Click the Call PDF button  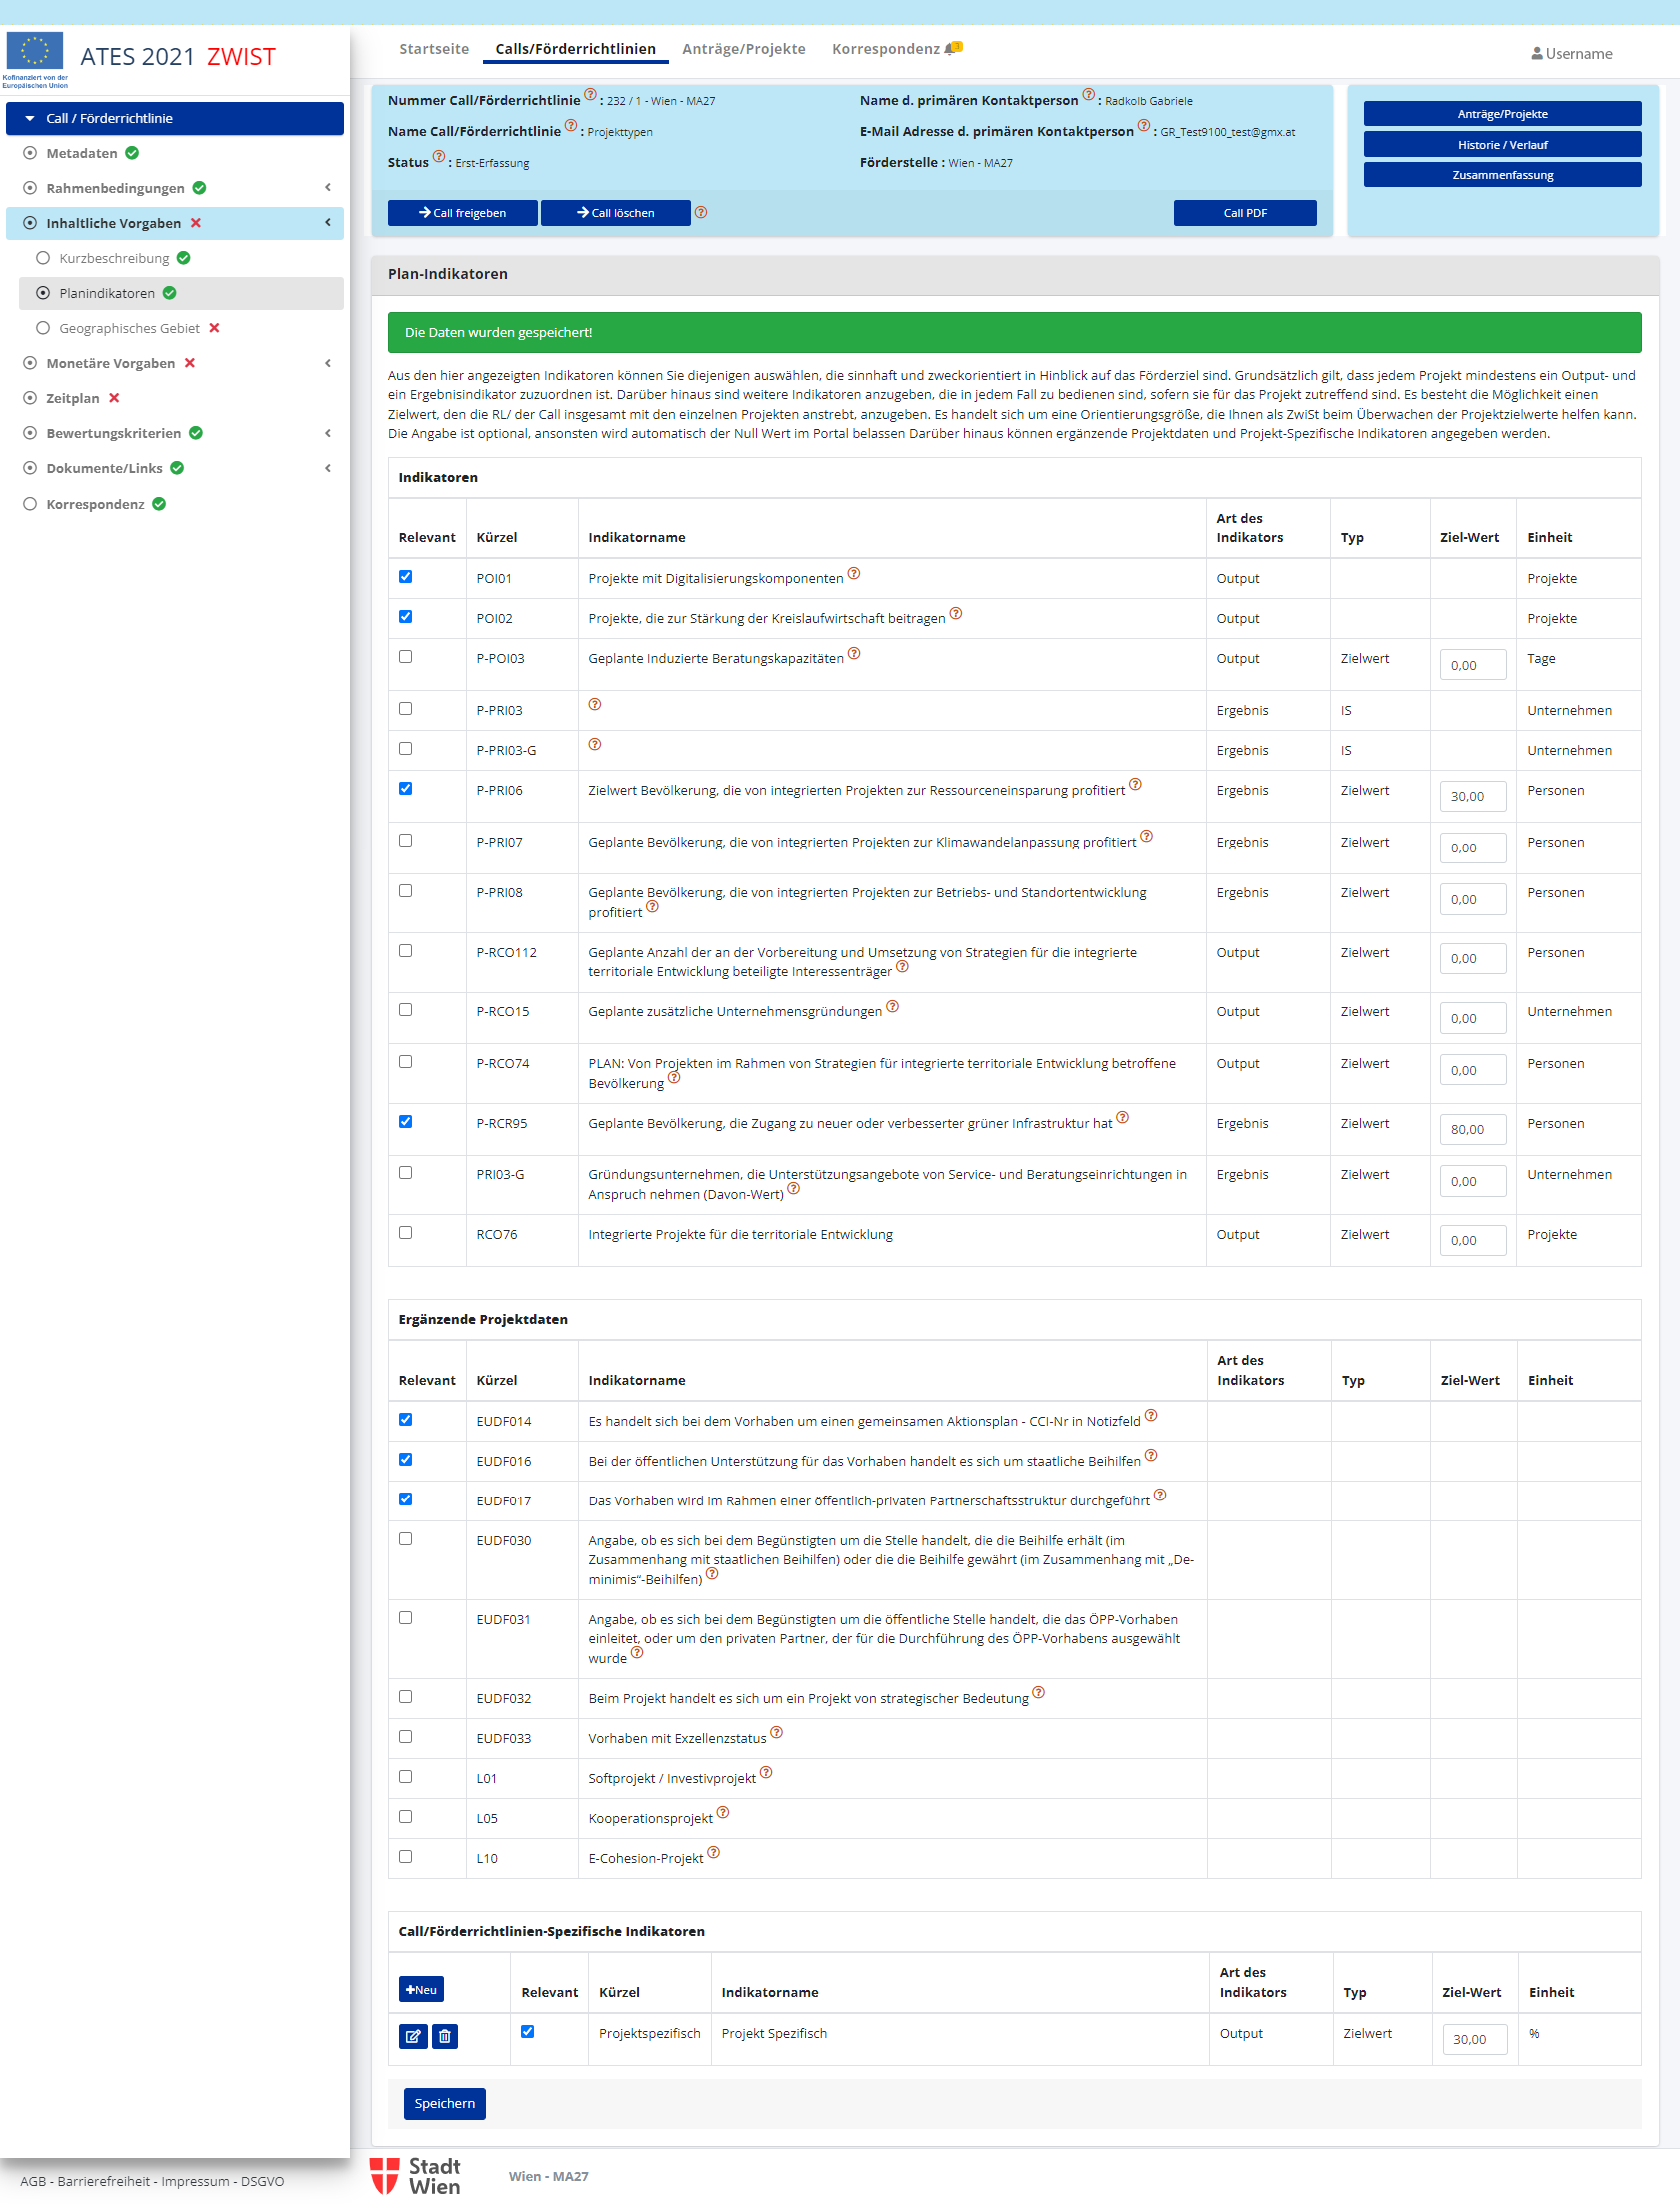pyautogui.click(x=1244, y=213)
